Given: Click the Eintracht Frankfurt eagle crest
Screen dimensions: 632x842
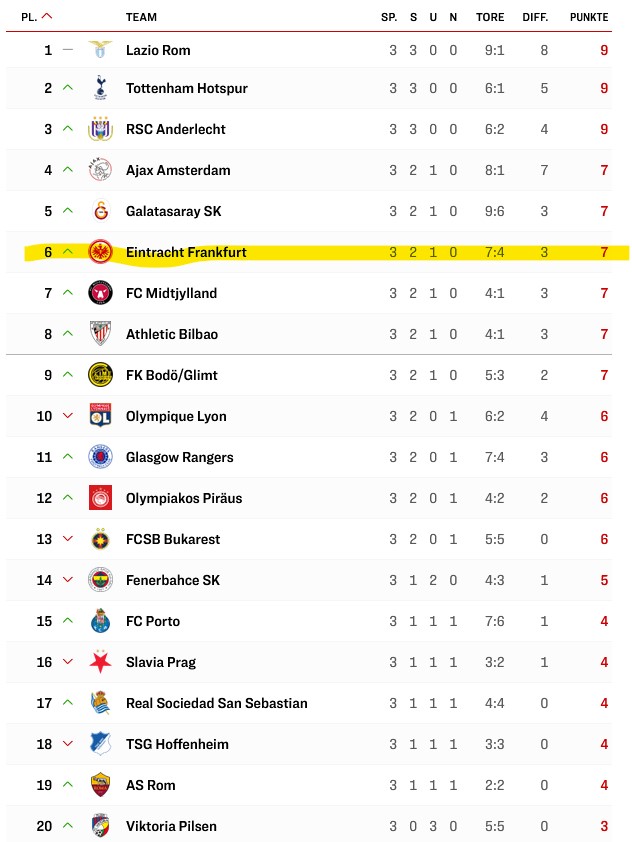Looking at the screenshot, I should [100, 252].
